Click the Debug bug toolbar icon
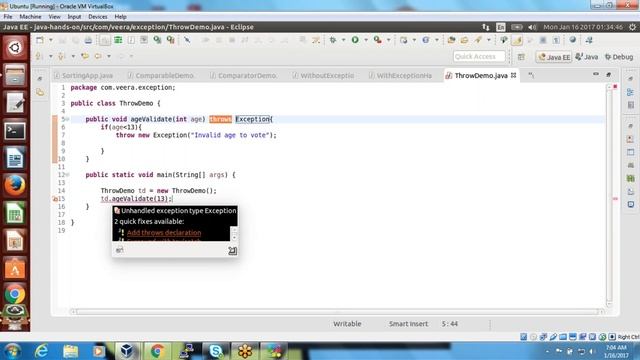Viewport: 640px width, 360px height. click(x=333, y=40)
